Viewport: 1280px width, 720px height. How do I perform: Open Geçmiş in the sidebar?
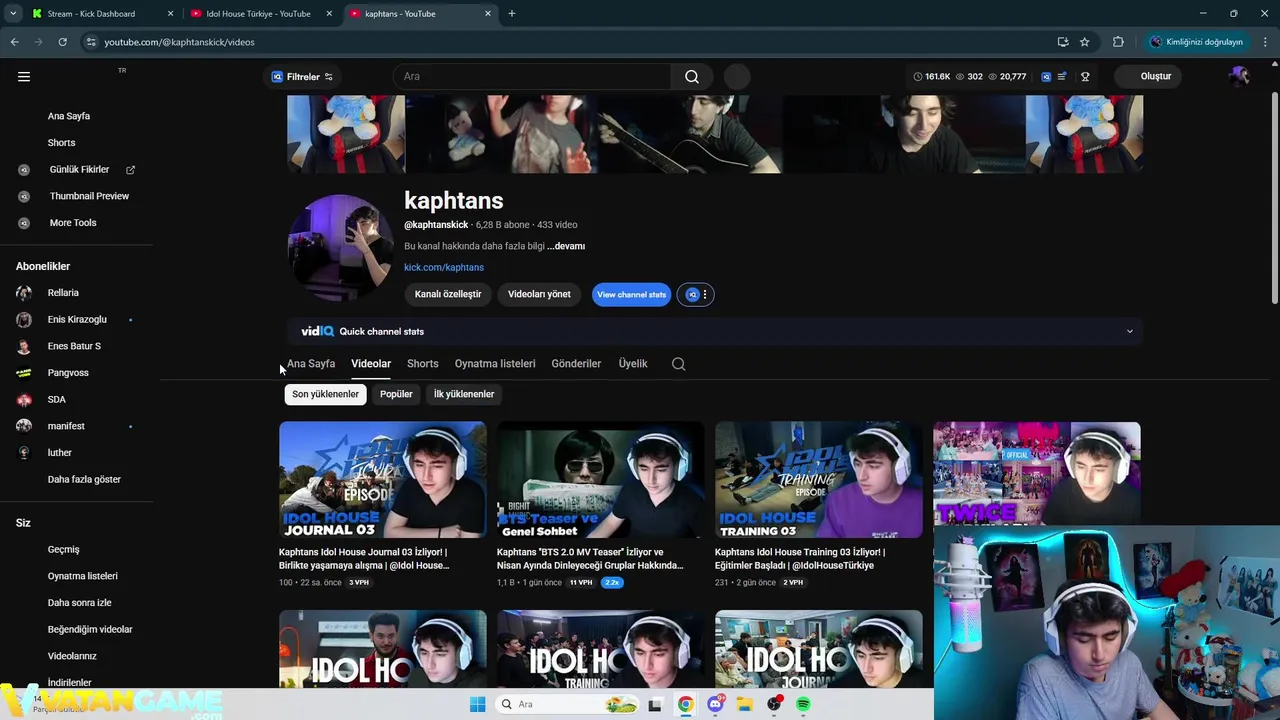[63, 550]
